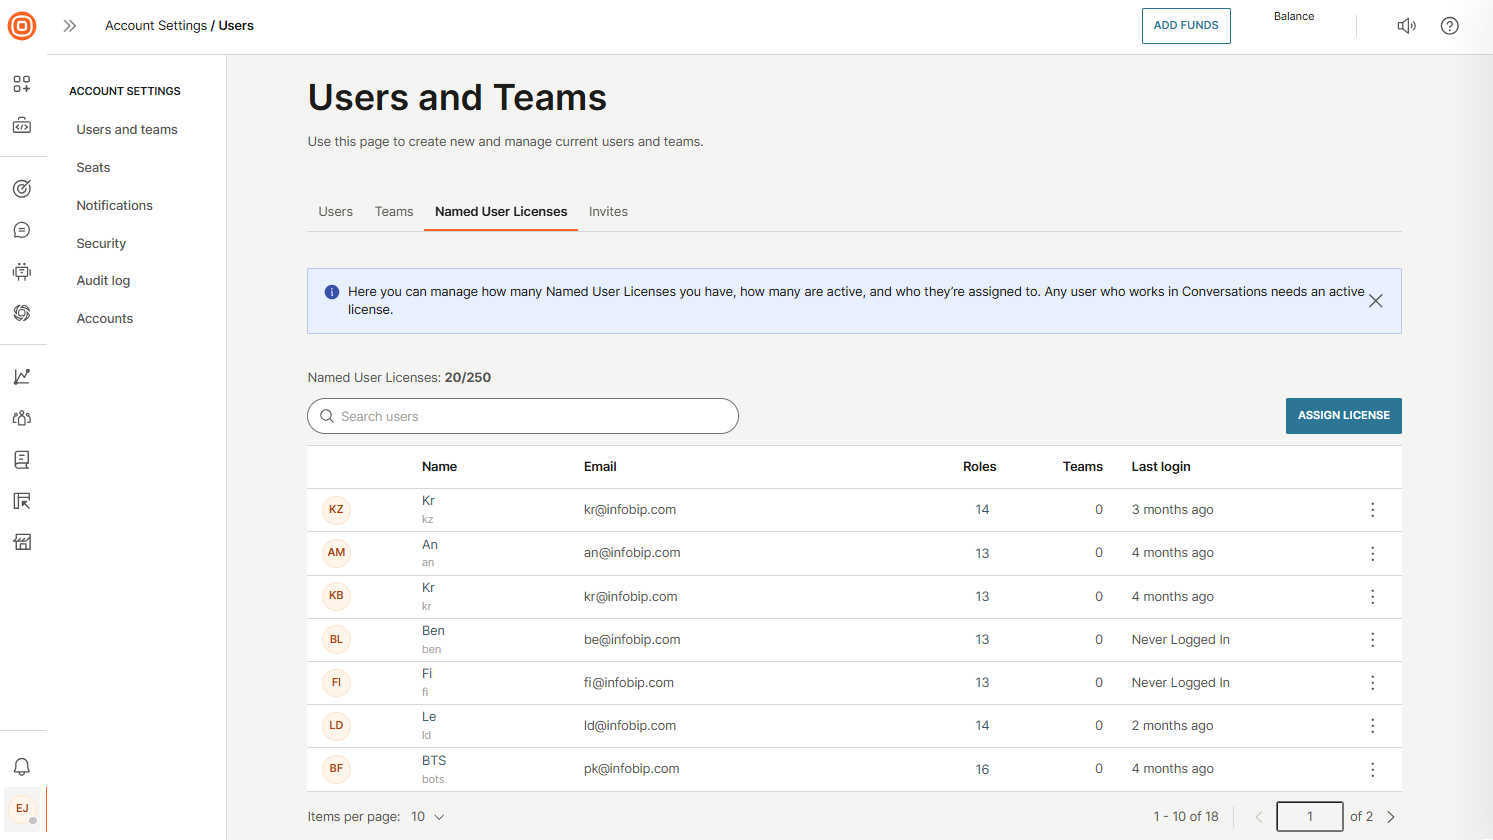Viewport: 1493px width, 840px height.
Task: Go to the next page of users
Action: tap(1391, 817)
